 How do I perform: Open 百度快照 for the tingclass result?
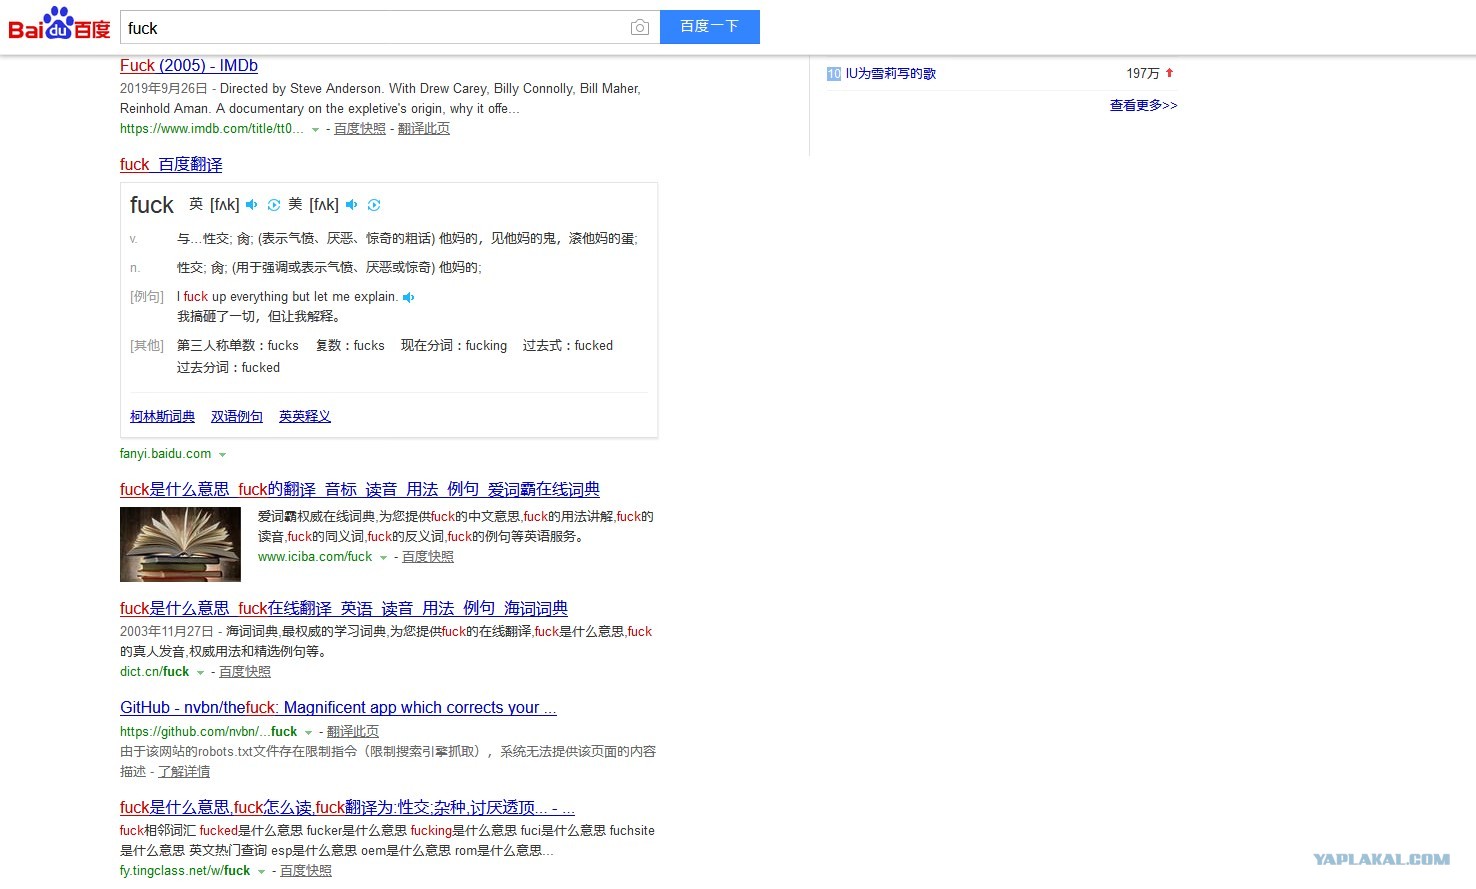(306, 871)
